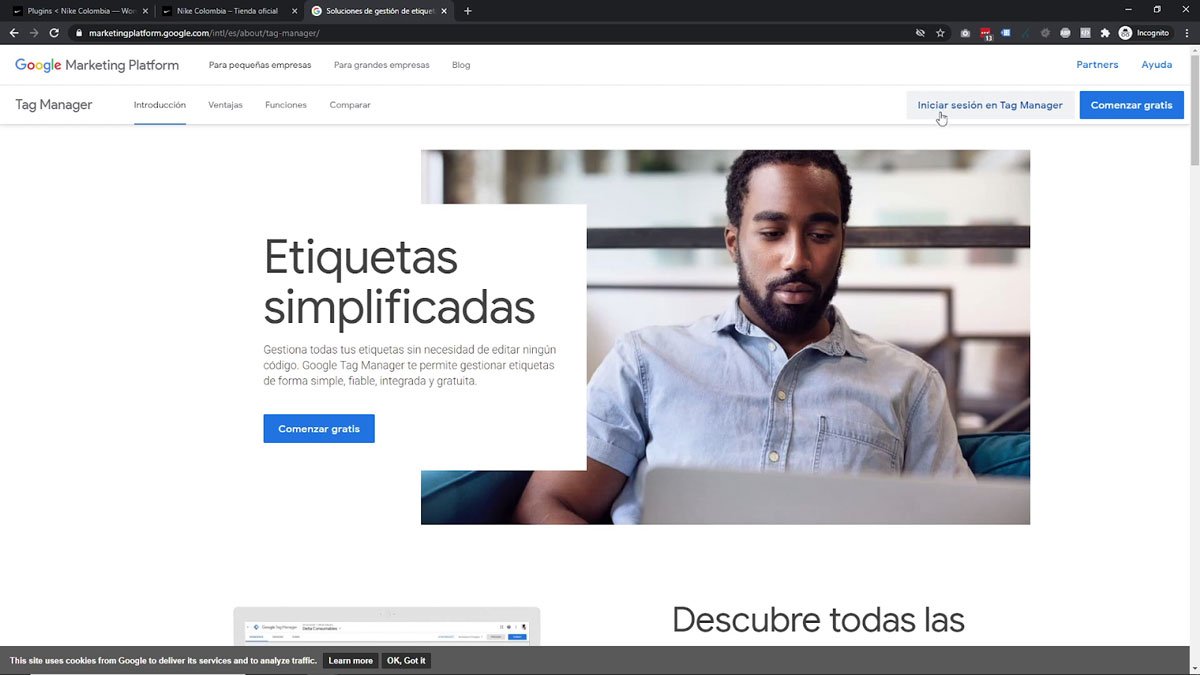Close the Soluciones de gestión tab
1200x675 pixels.
tap(443, 11)
